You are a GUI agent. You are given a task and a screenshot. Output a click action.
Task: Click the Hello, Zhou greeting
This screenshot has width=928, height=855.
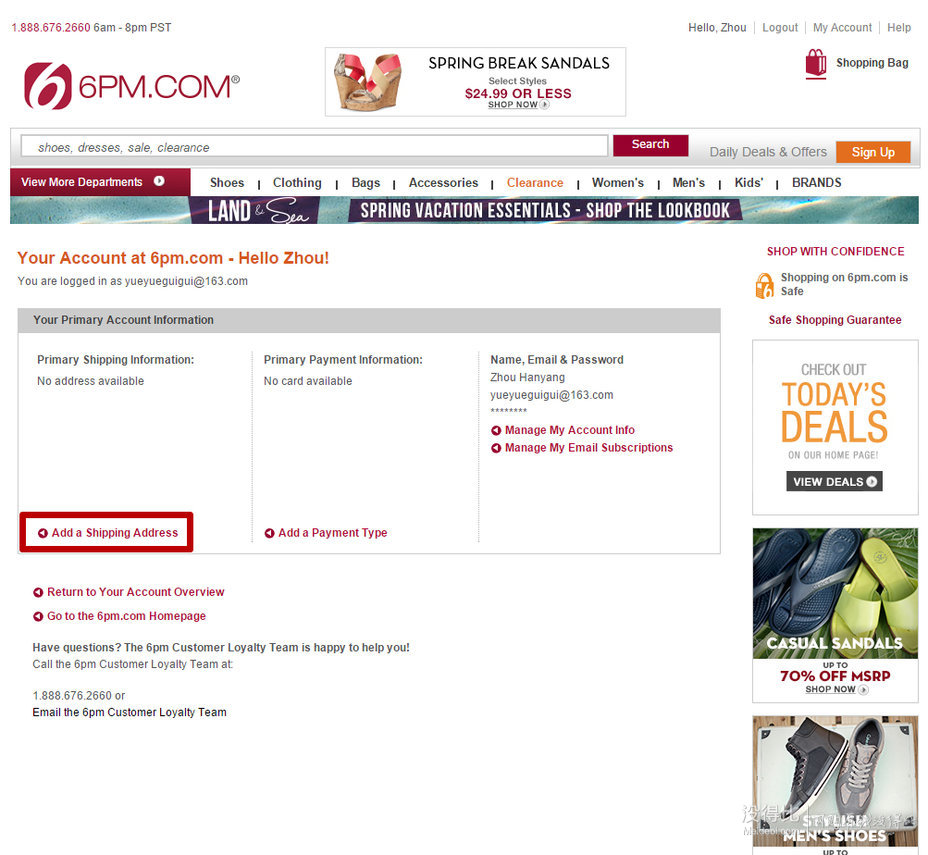717,28
